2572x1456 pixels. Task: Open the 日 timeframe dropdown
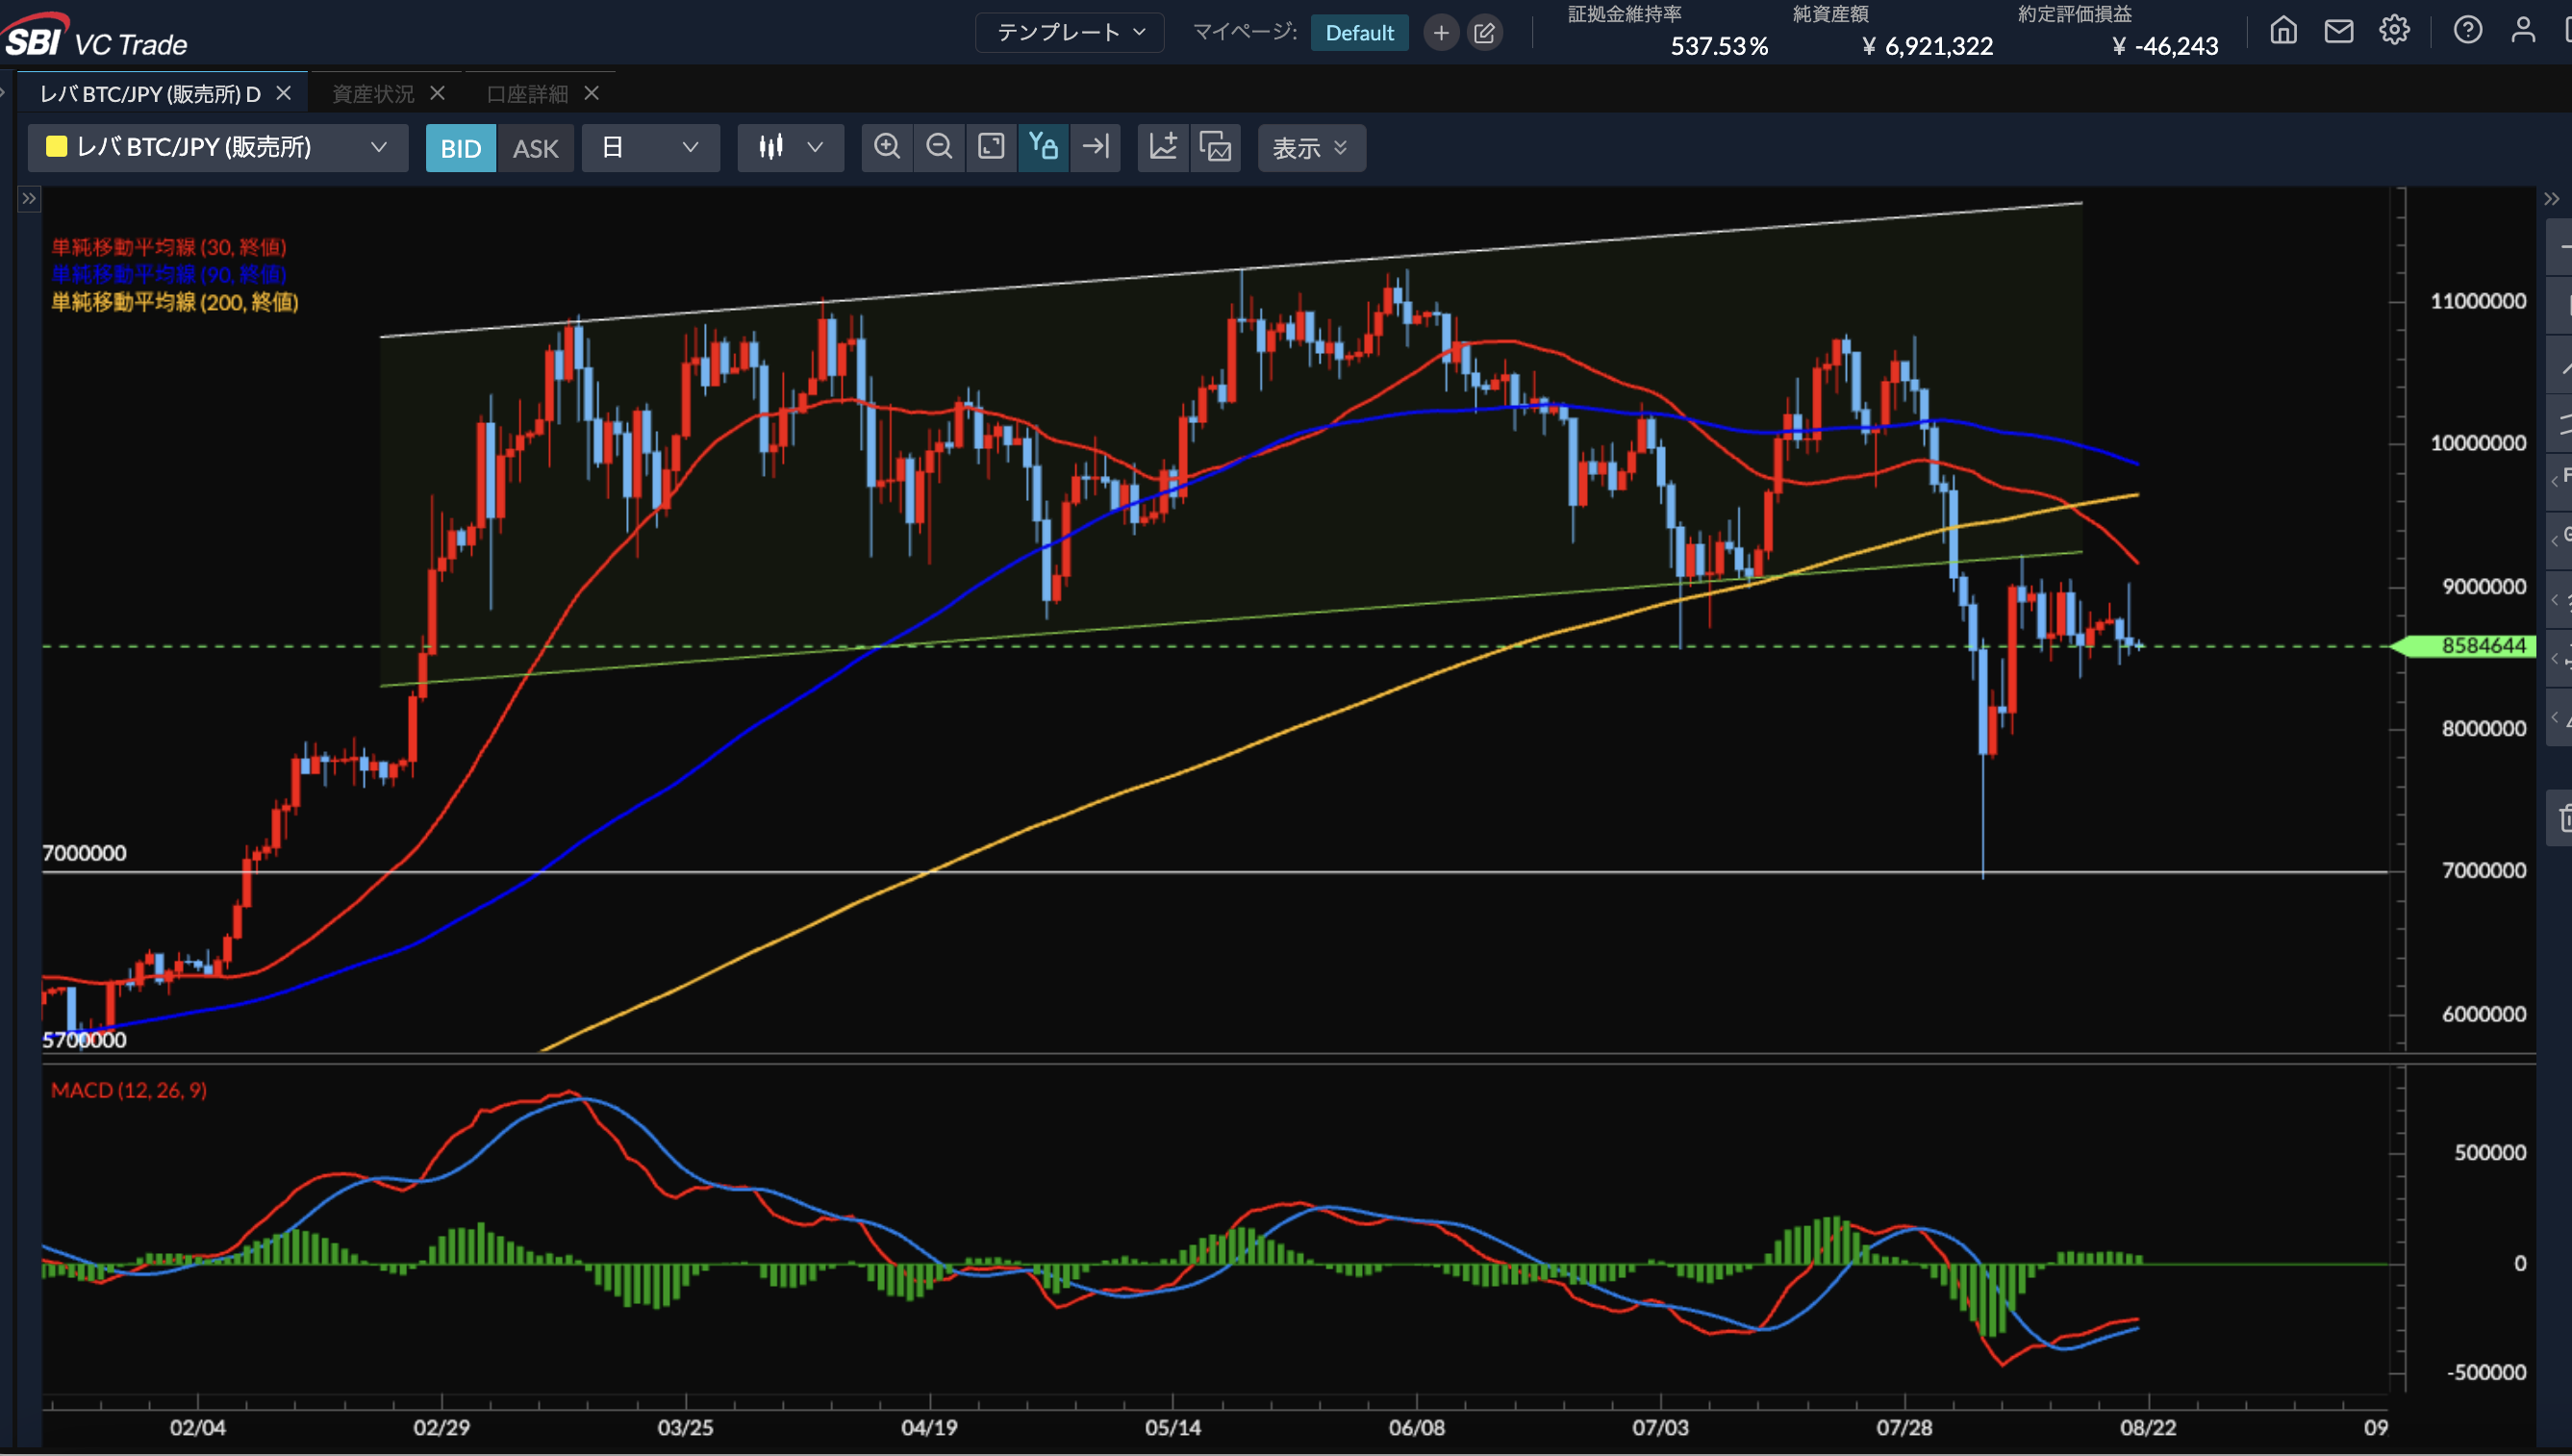point(650,147)
